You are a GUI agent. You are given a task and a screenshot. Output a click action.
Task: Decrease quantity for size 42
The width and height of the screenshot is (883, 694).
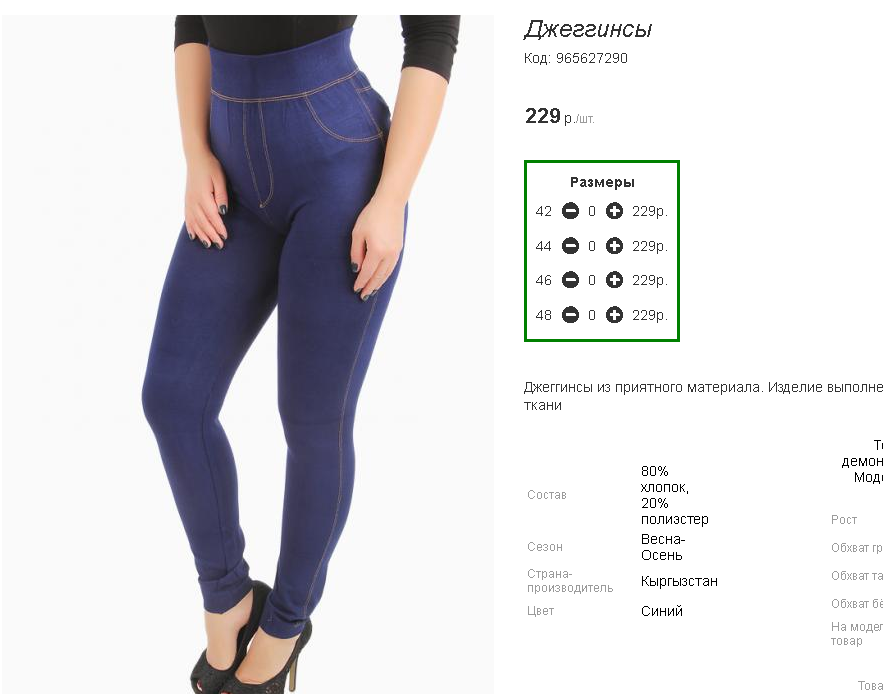570,211
